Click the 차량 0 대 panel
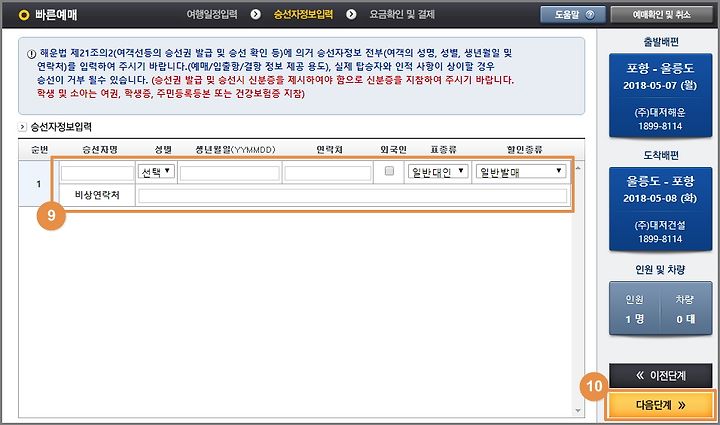 (686, 309)
